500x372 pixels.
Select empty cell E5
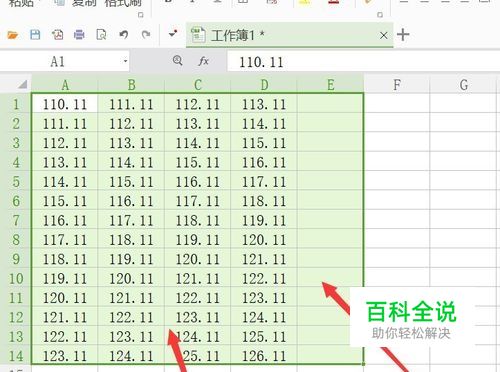pos(330,182)
